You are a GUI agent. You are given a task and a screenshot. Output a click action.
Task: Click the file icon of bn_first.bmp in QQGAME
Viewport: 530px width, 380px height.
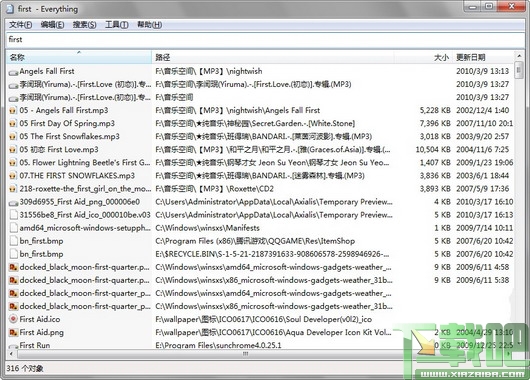coord(14,241)
